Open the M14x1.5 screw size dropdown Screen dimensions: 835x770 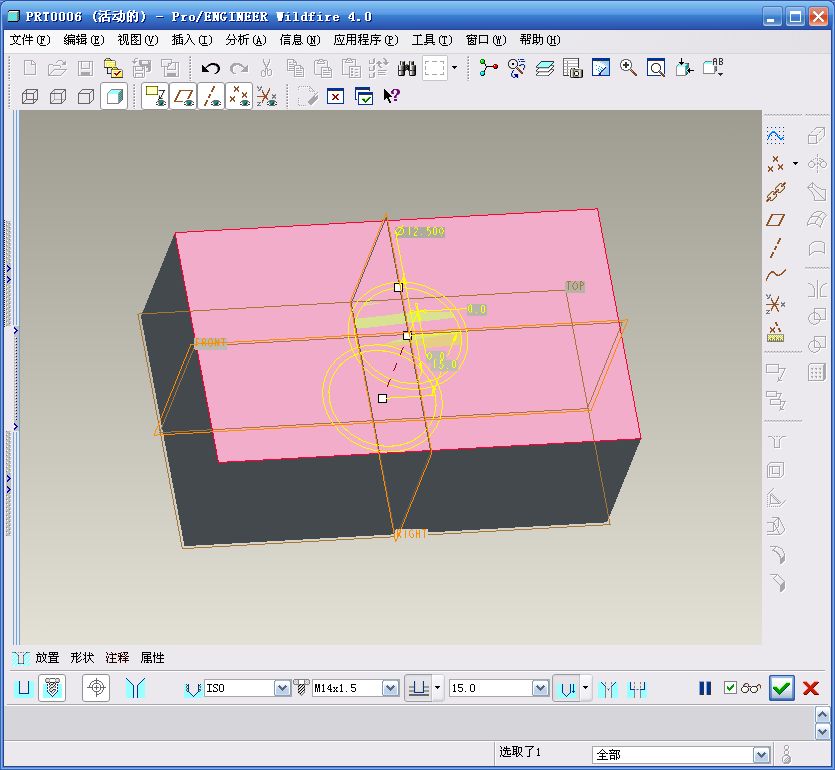coord(390,689)
